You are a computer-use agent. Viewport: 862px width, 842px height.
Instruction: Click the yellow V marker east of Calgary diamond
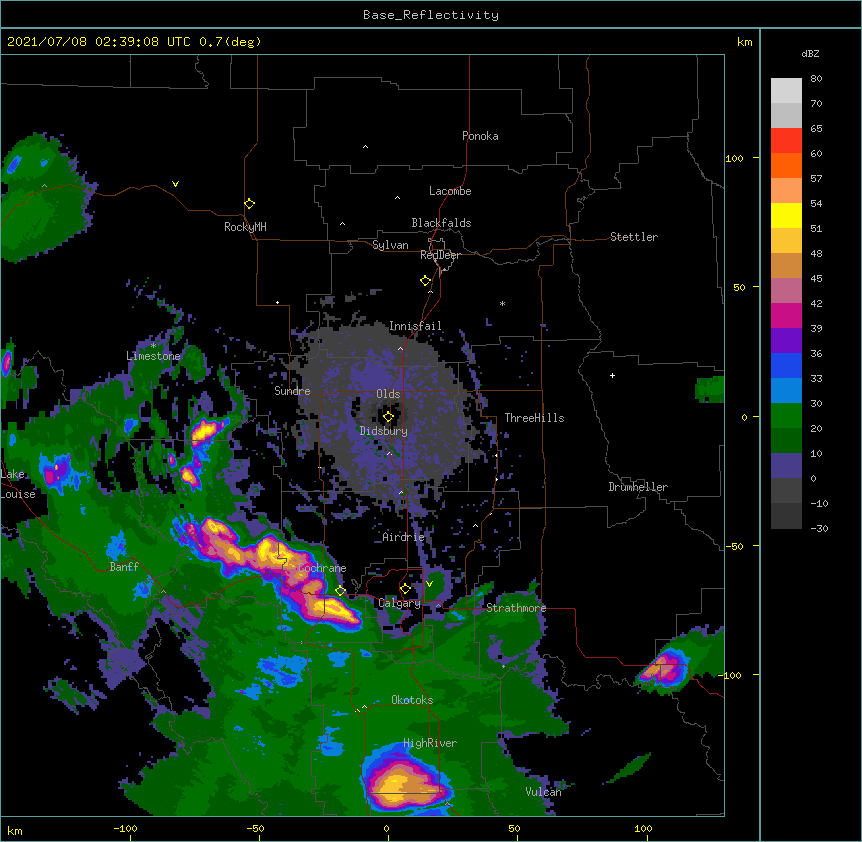pos(429,584)
